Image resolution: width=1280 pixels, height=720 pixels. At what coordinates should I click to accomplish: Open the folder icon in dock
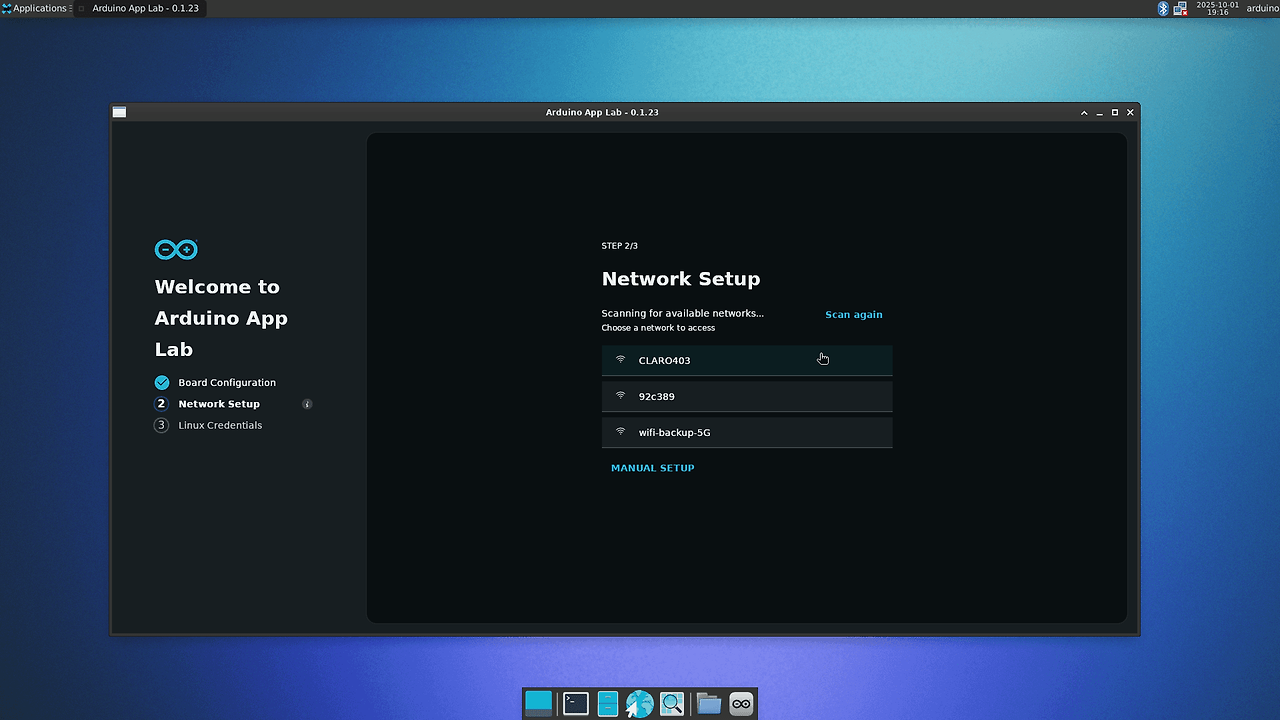coord(709,704)
